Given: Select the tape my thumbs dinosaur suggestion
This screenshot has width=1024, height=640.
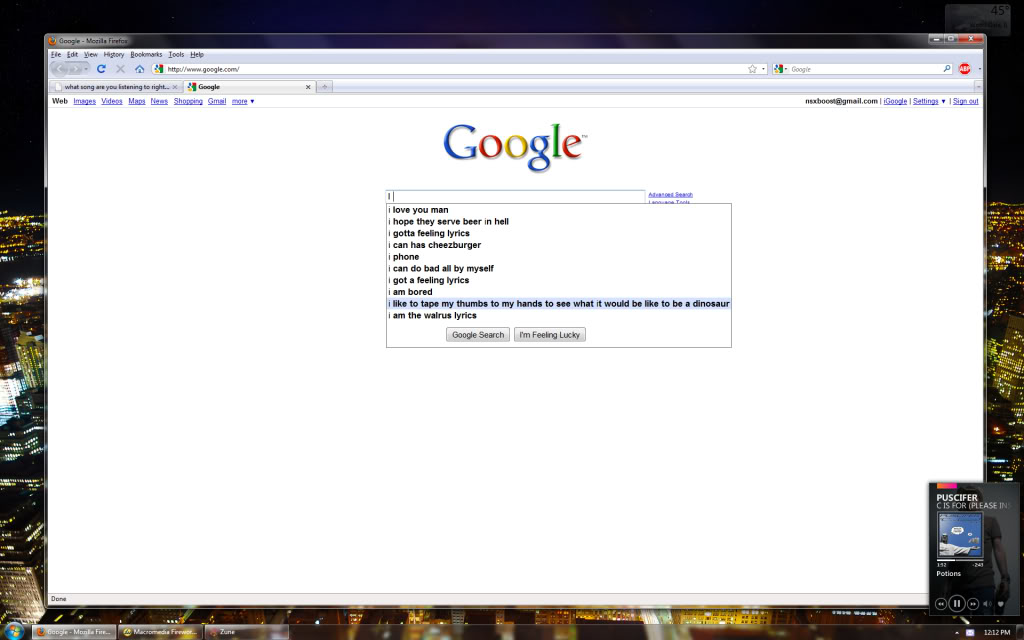Looking at the screenshot, I should pos(559,304).
